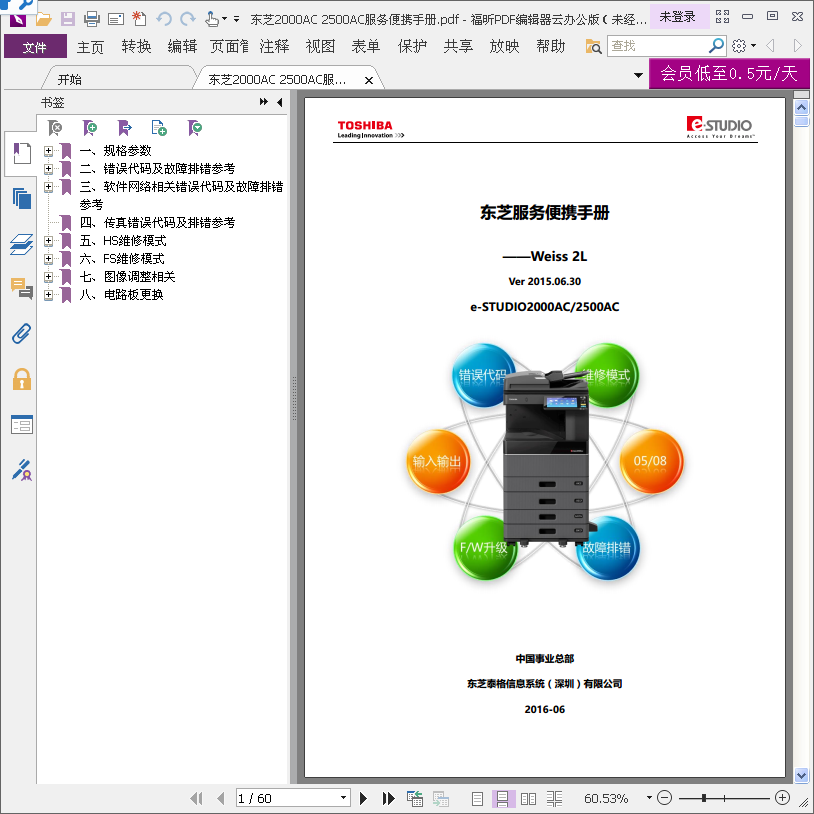Open the 文件 menu
The height and width of the screenshot is (814, 814).
pyautogui.click(x=35, y=47)
